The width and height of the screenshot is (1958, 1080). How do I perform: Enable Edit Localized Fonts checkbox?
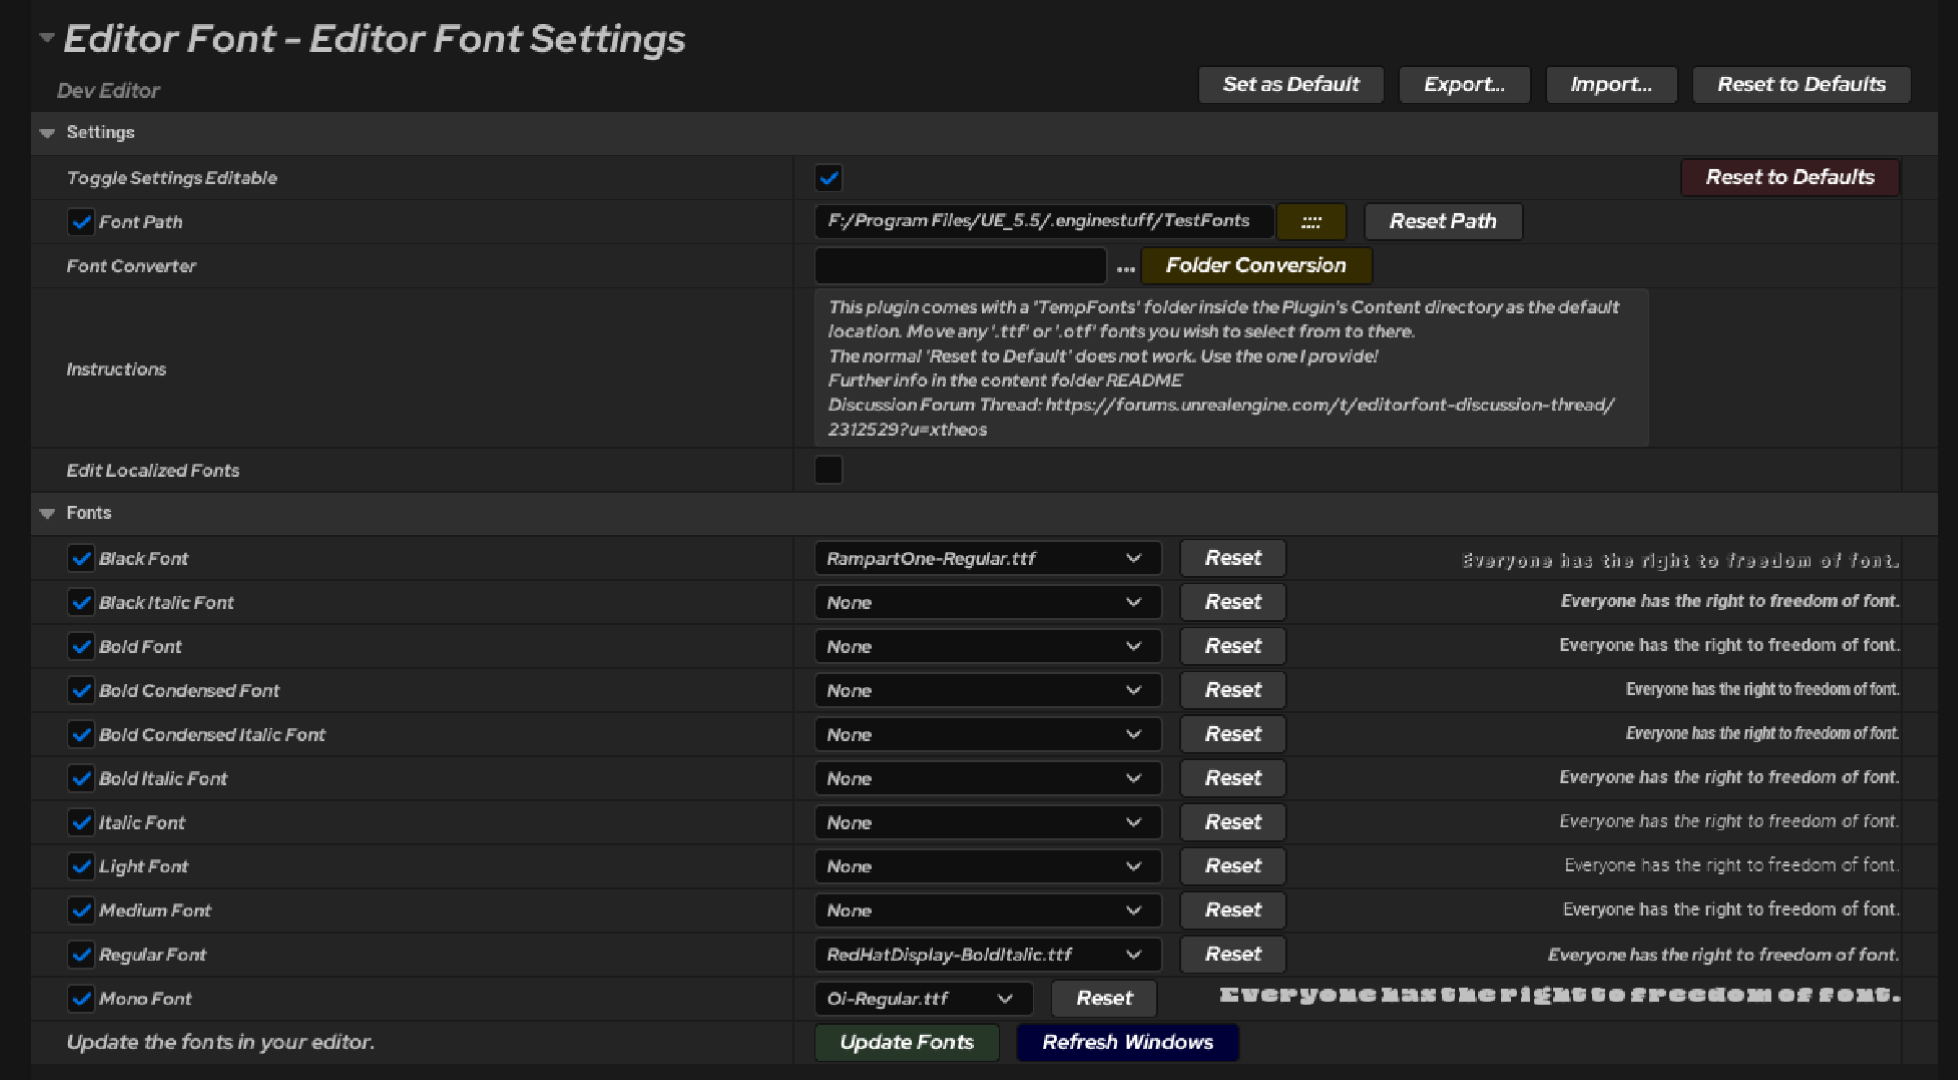828,470
